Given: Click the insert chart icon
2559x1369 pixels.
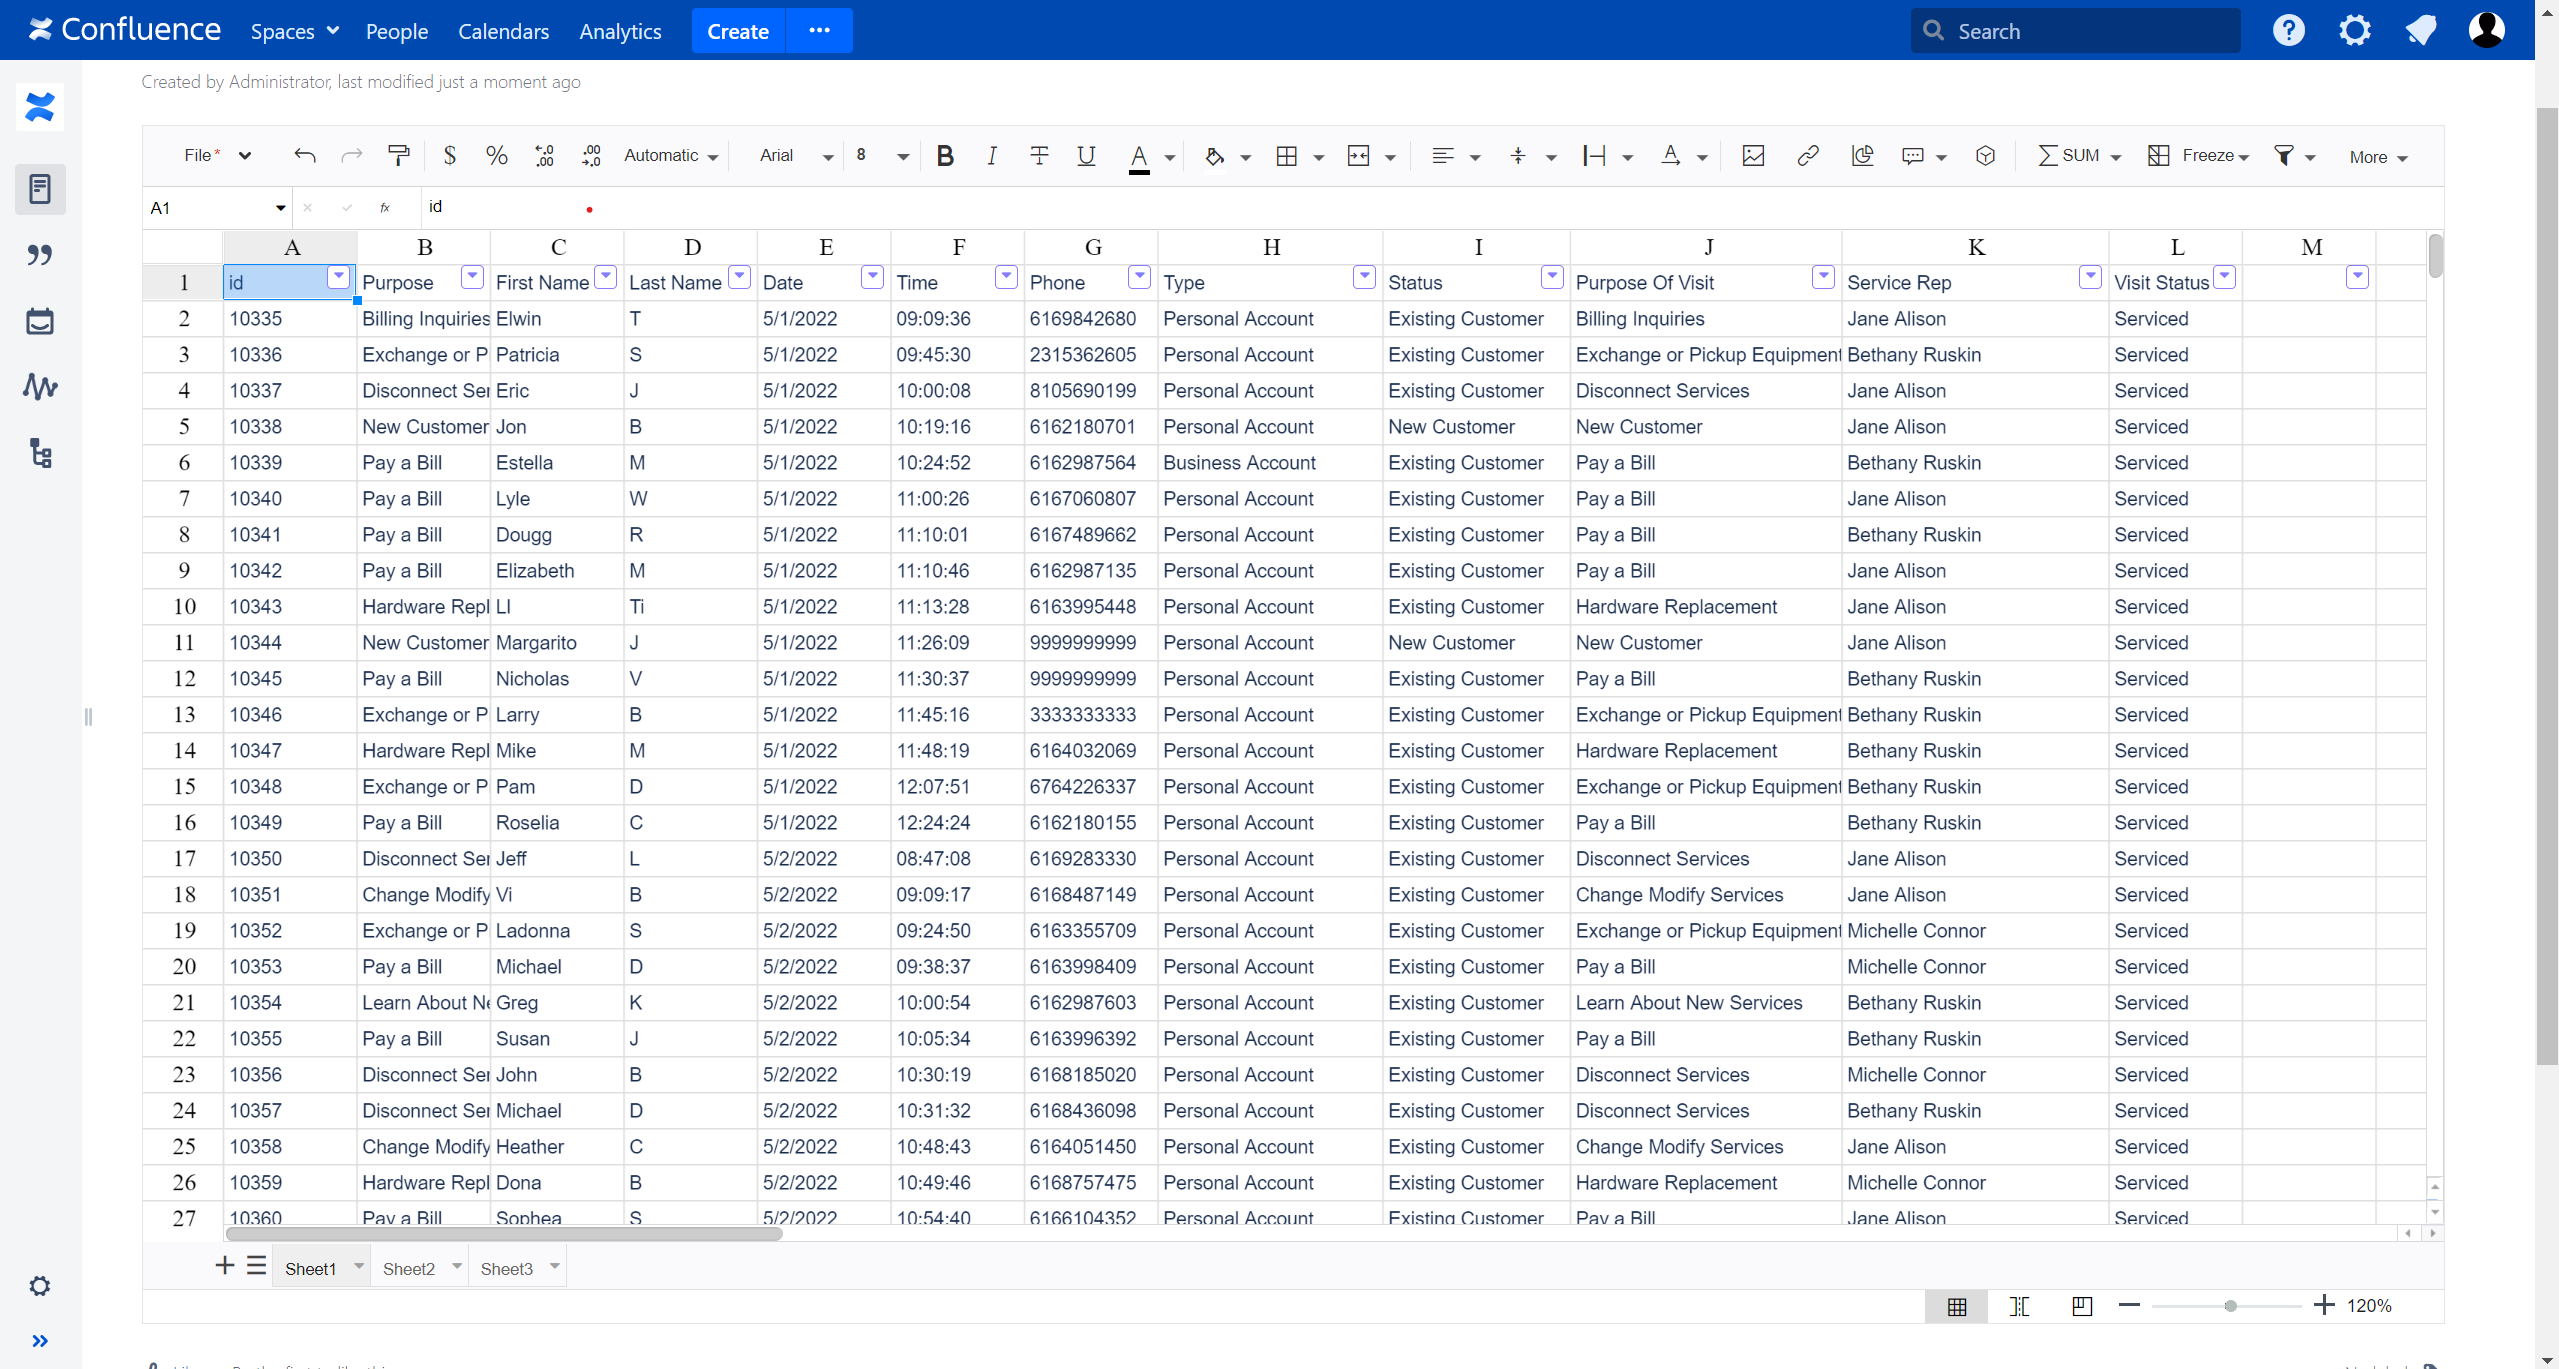Looking at the screenshot, I should click(1862, 156).
